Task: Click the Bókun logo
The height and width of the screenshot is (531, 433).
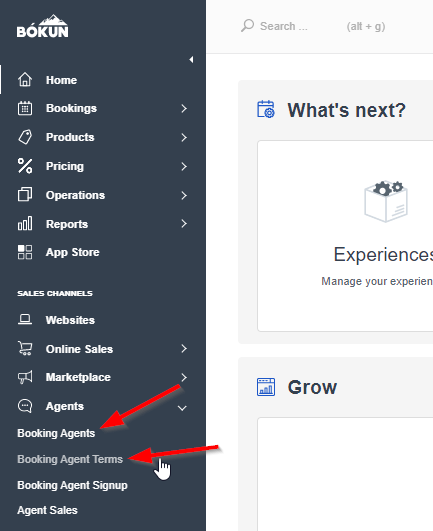Action: (43, 26)
